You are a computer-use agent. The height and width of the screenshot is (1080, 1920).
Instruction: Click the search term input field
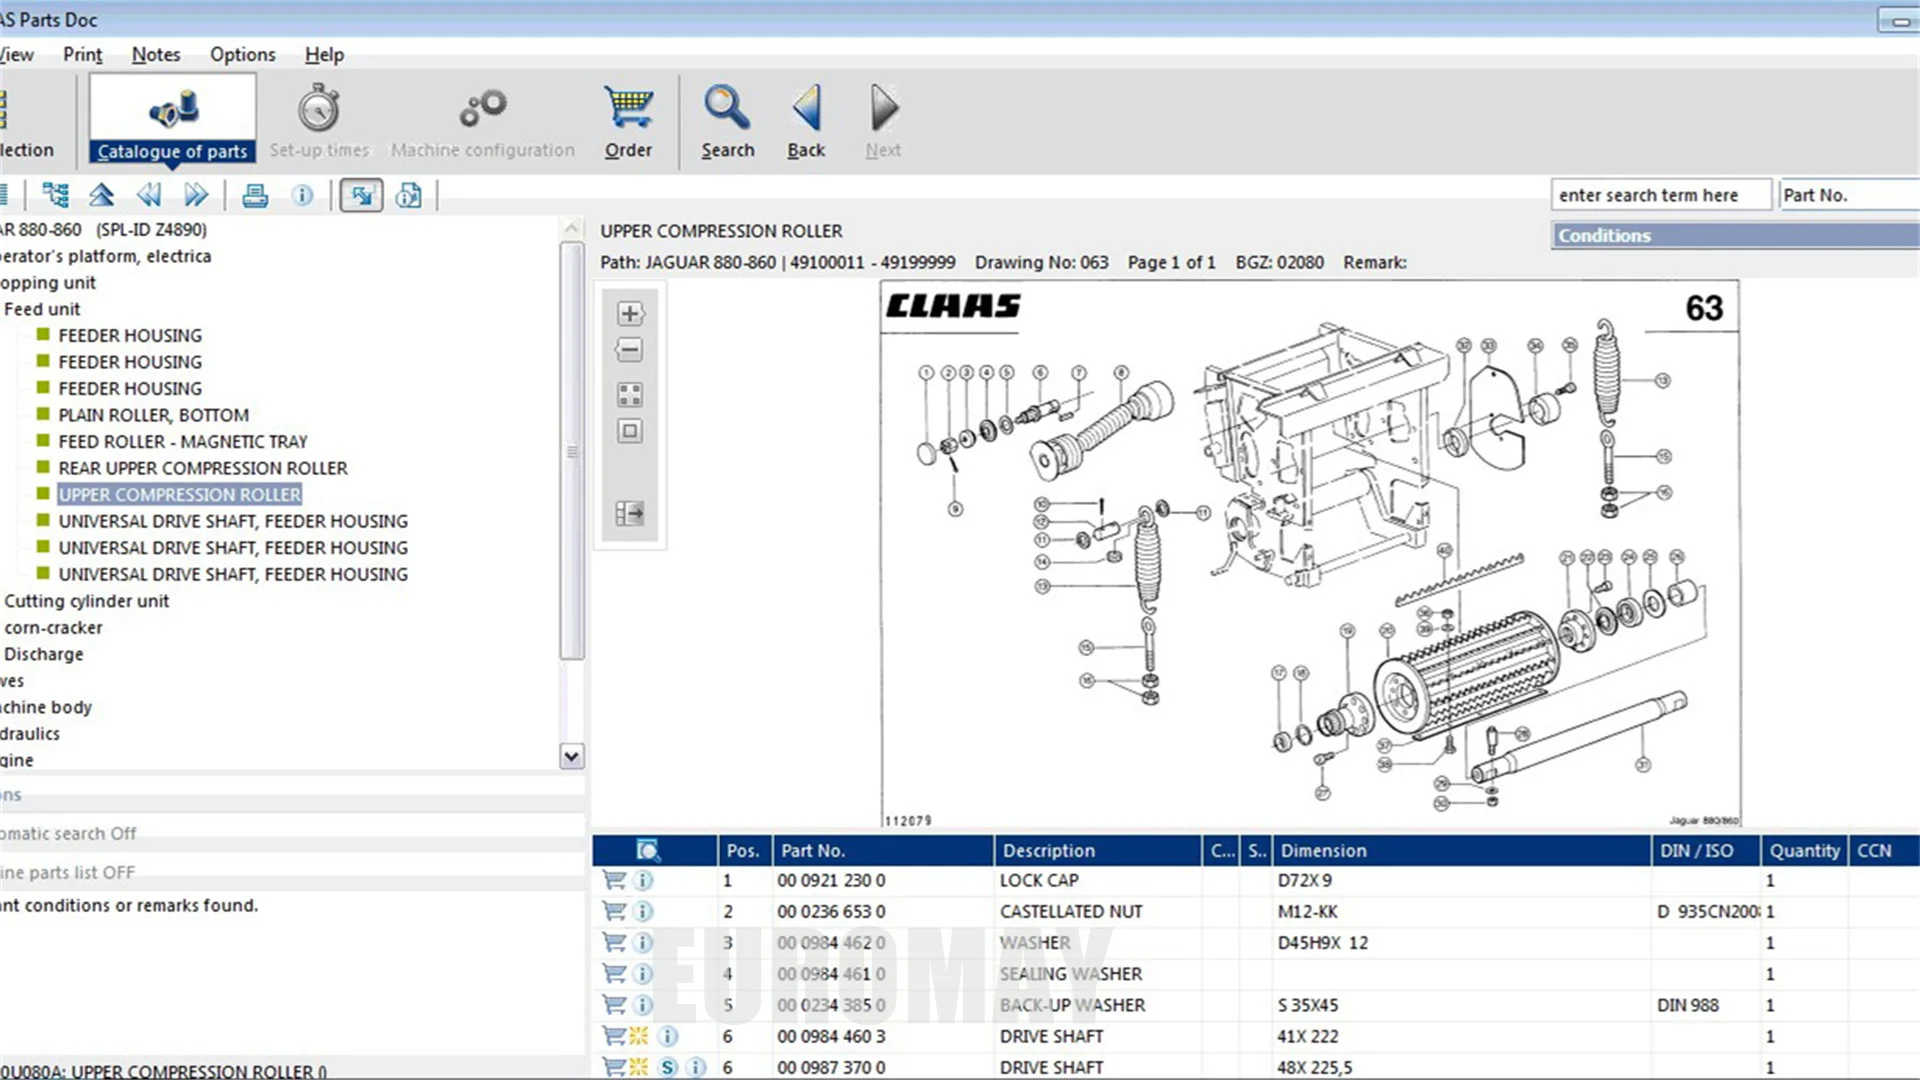pyautogui.click(x=1660, y=195)
